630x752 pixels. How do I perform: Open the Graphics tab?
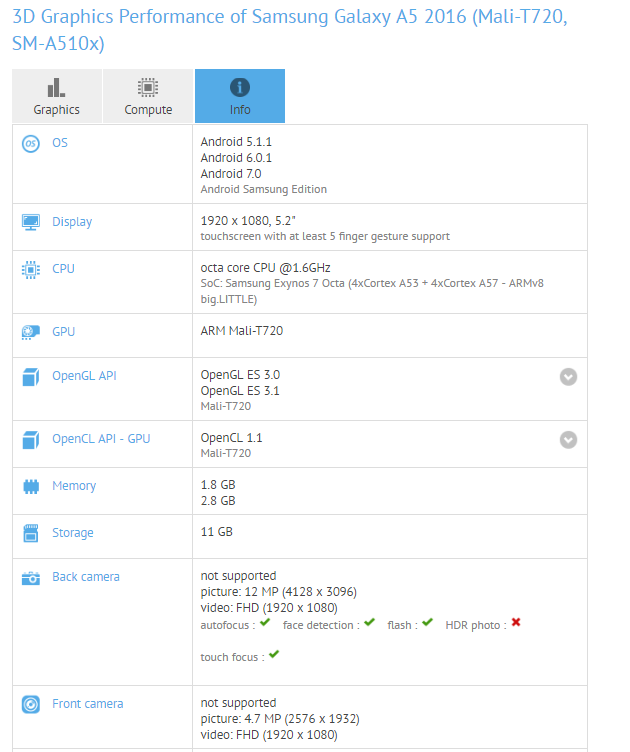tap(57, 96)
